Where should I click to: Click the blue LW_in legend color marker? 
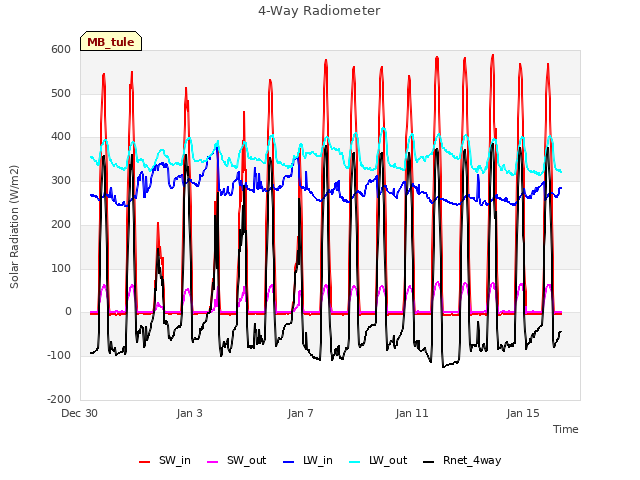(x=289, y=462)
